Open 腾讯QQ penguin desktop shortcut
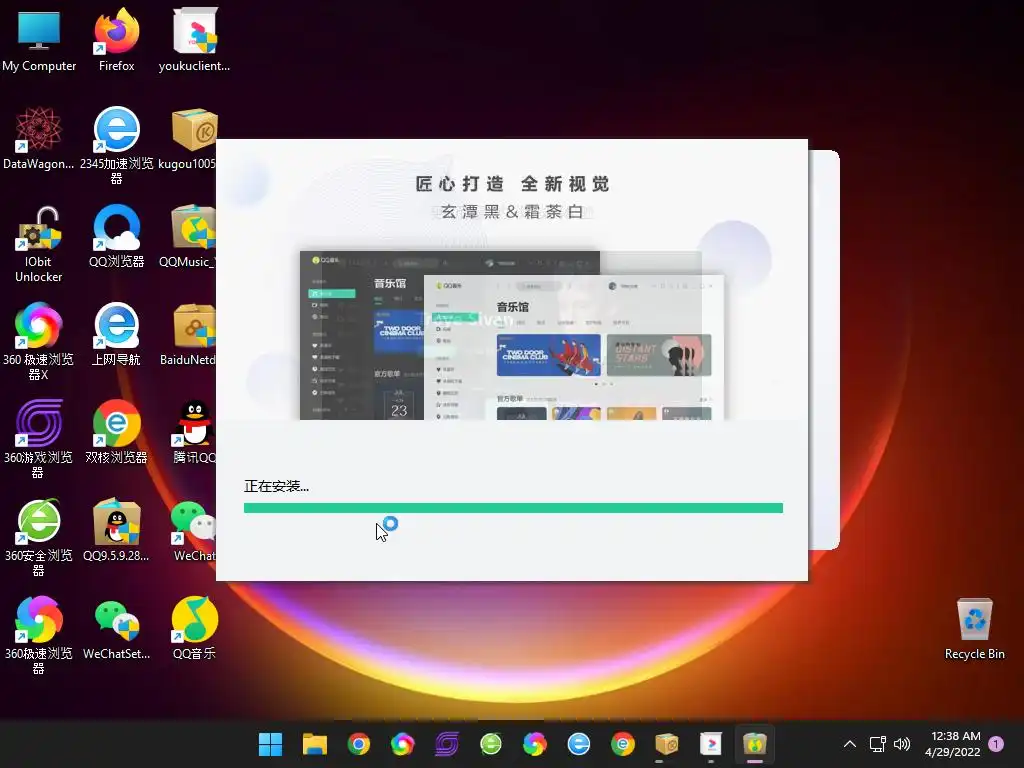Viewport: 1024px width, 768px height. click(194, 432)
